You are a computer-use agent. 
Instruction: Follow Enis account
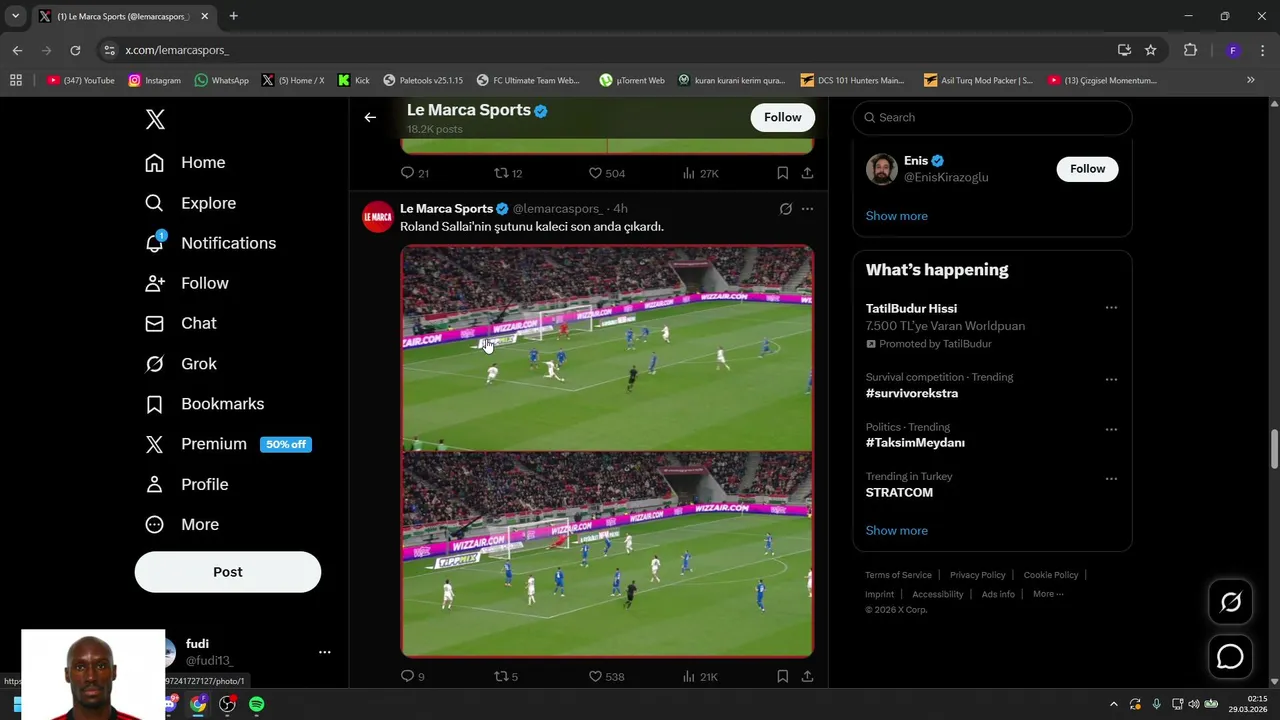pyautogui.click(x=1087, y=169)
